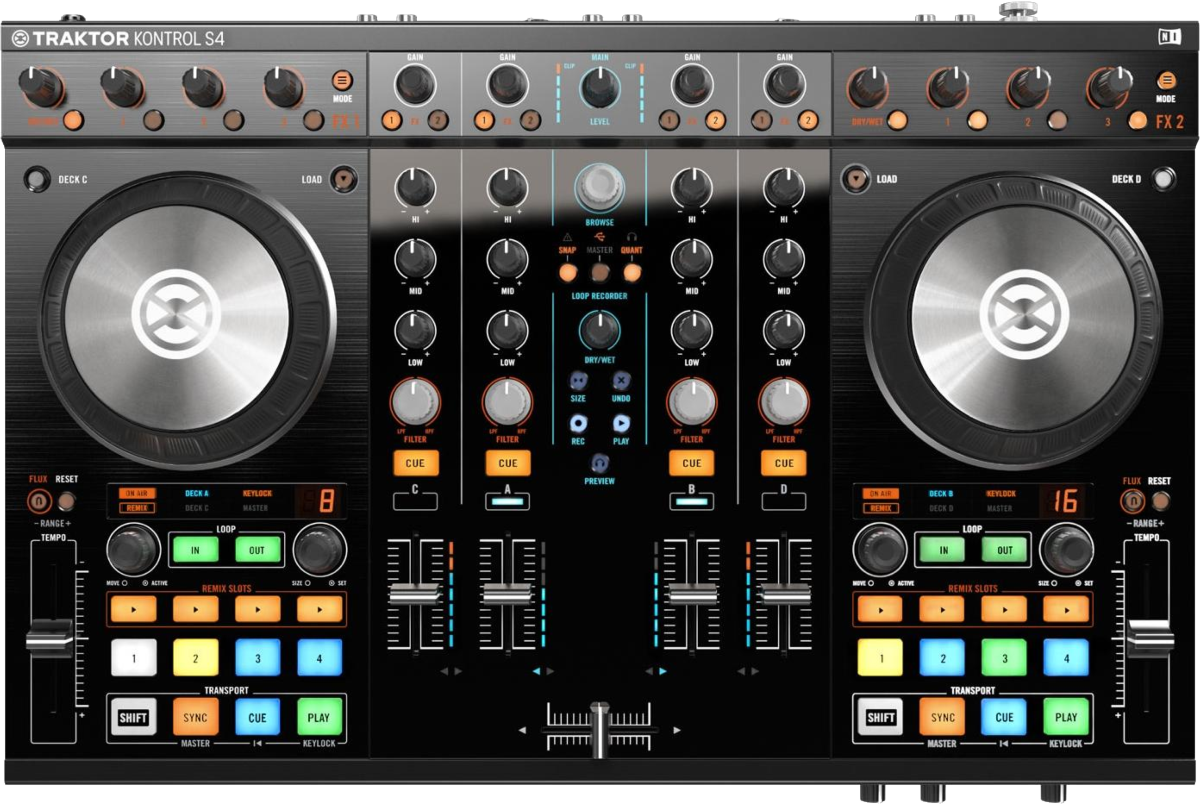
Task: Toggle channel D headphone CUE button
Action: coord(784,463)
